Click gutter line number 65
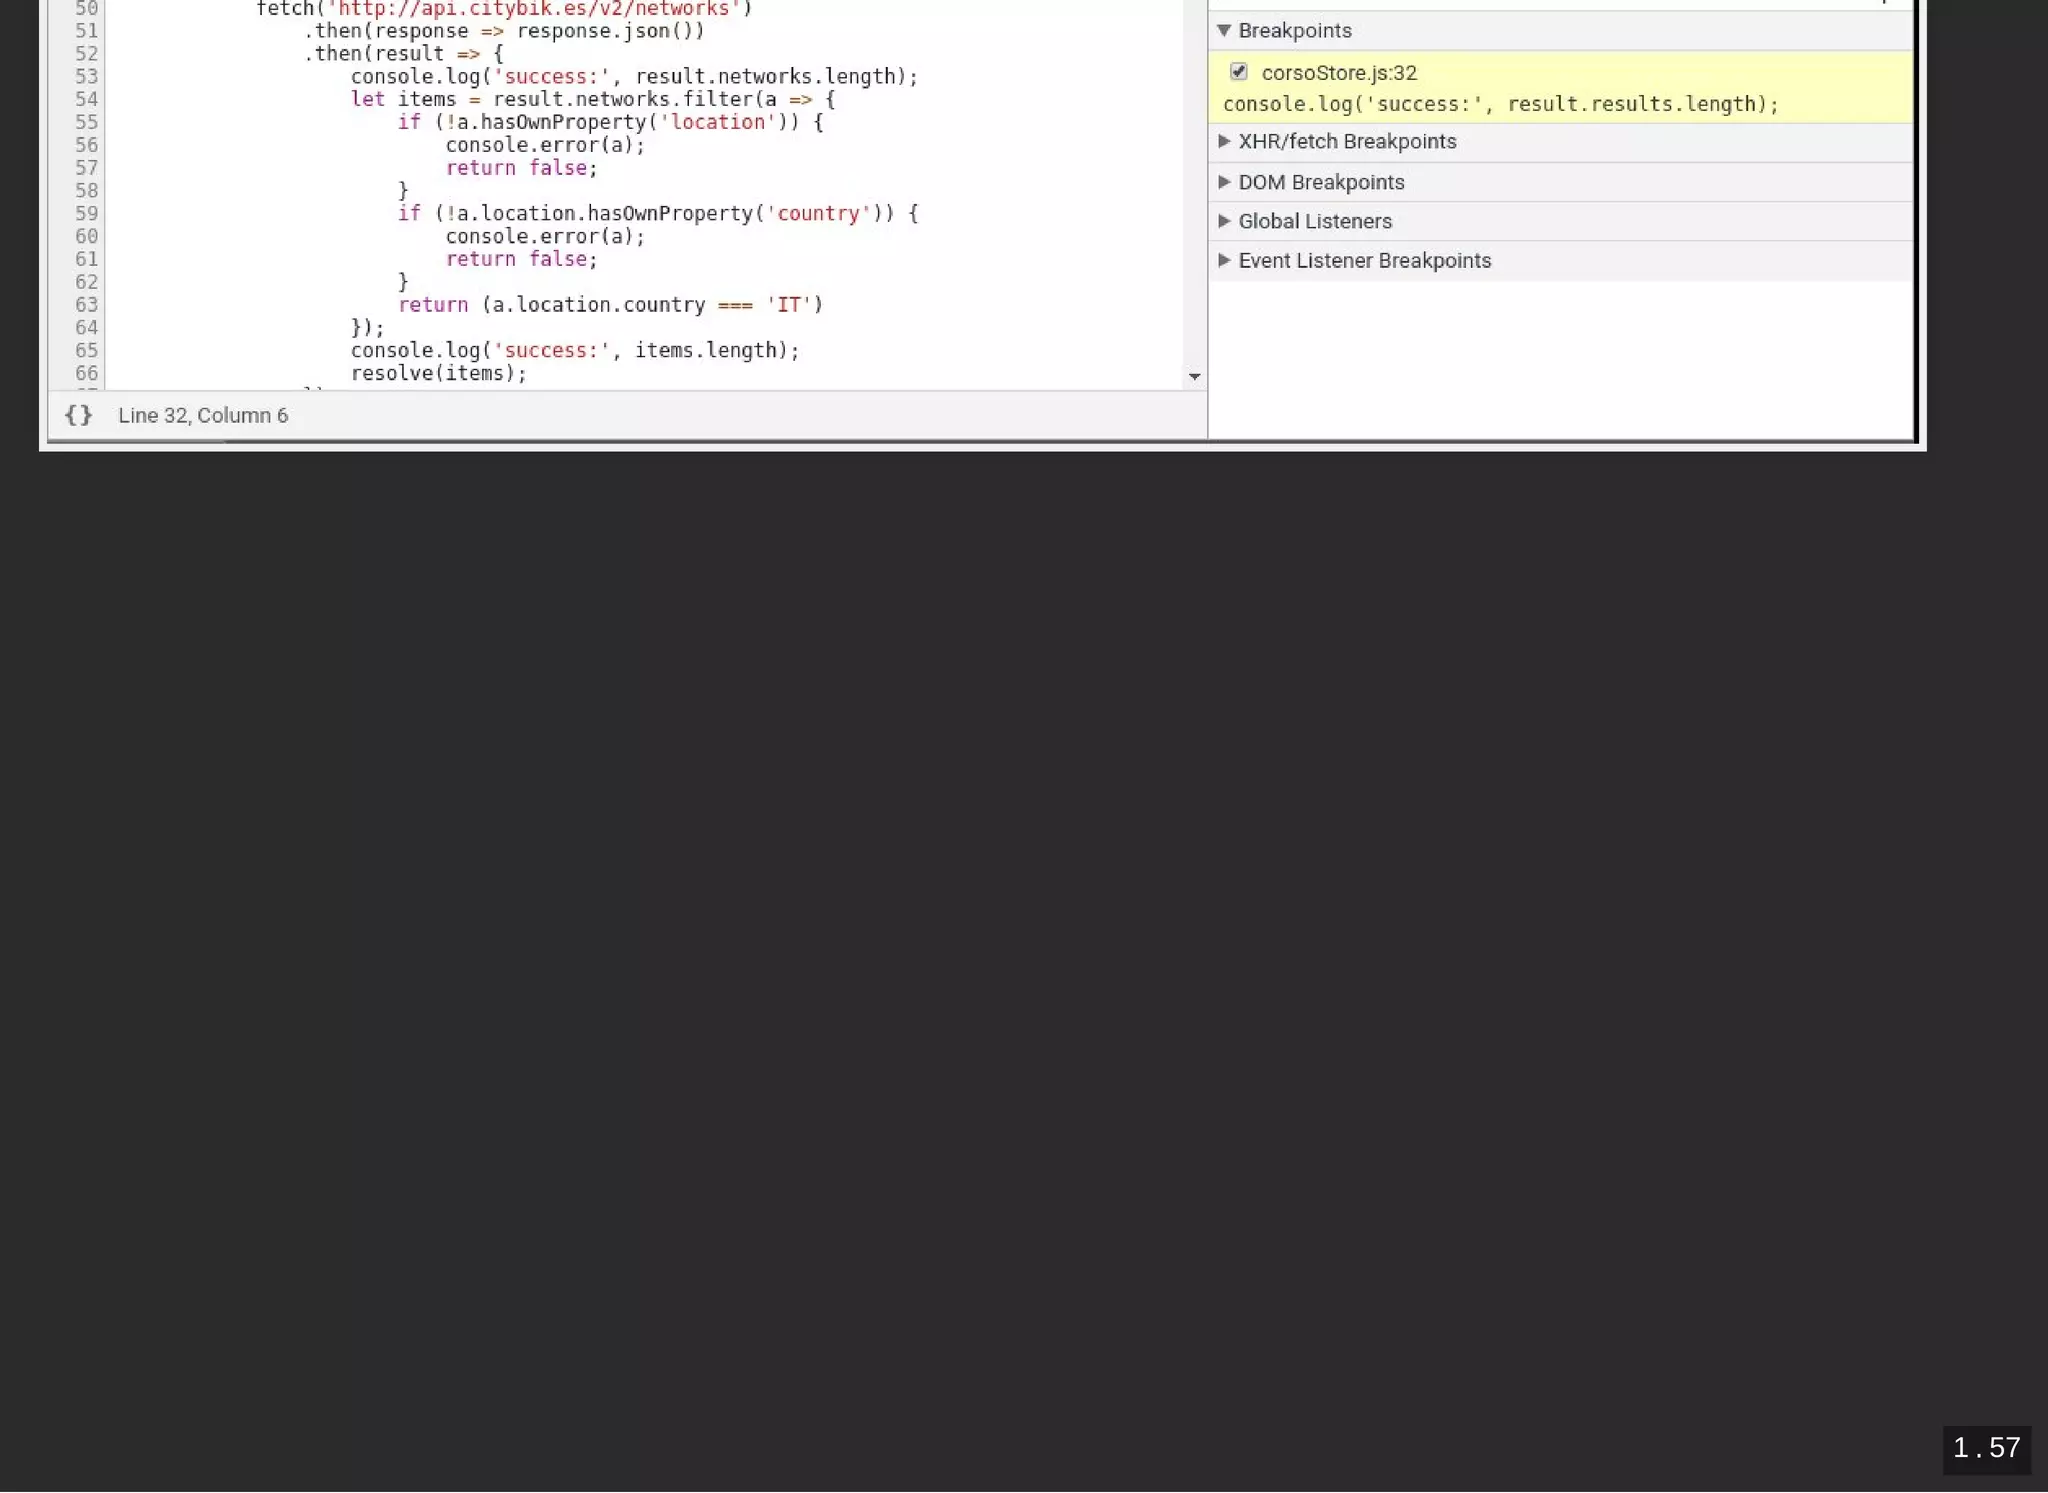 [86, 351]
